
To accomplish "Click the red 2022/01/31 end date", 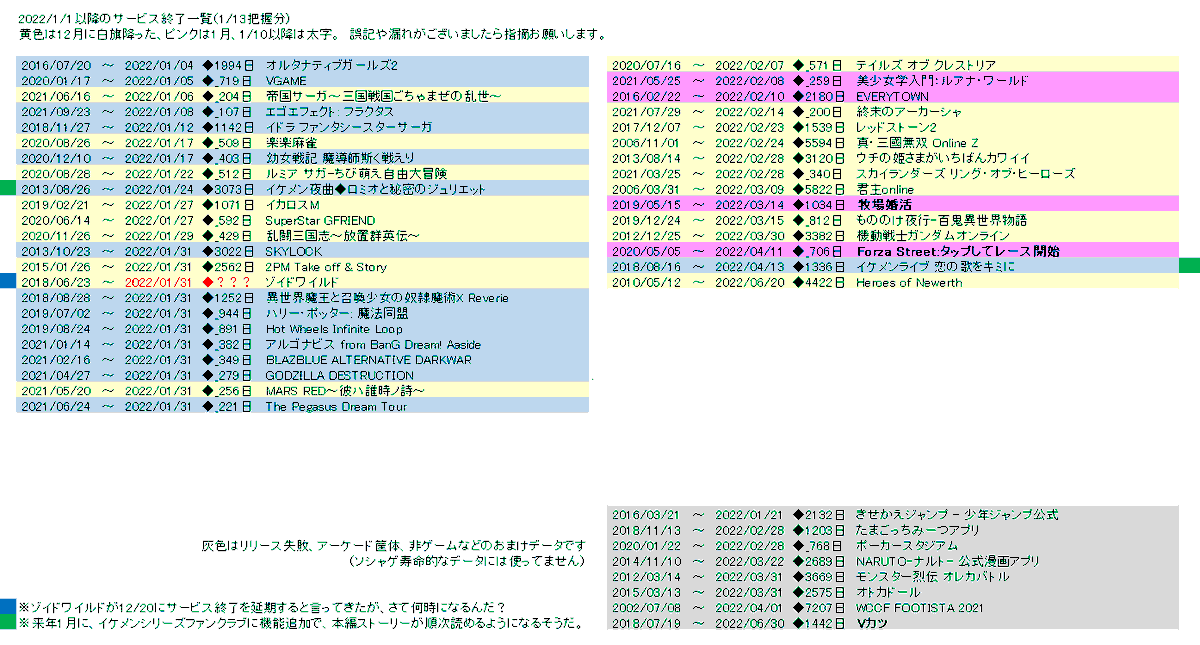I will (157, 282).
